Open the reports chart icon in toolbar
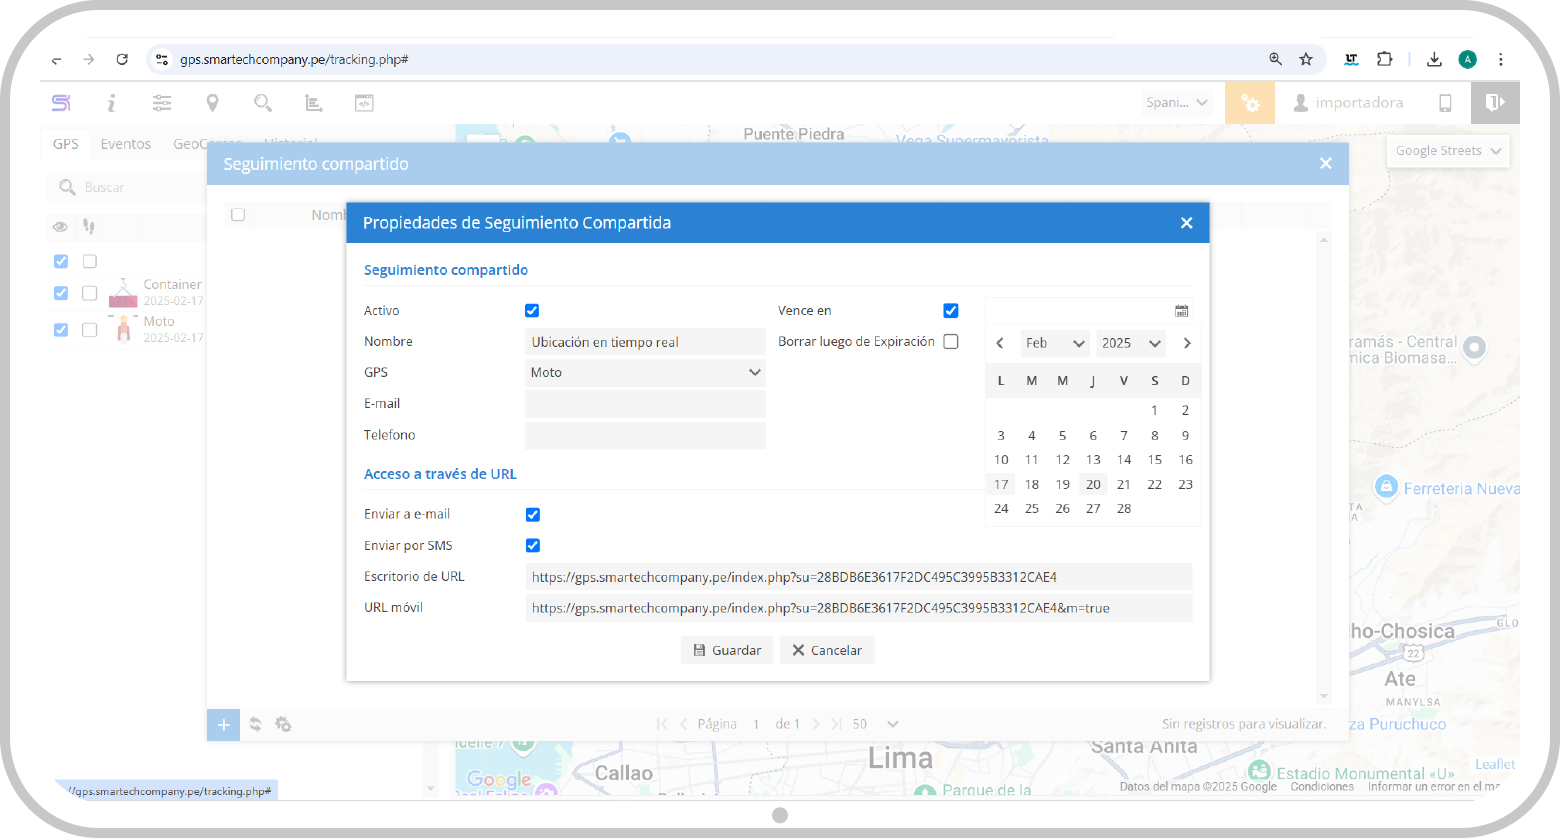Screen dimensions: 1560x838 pos(313,103)
